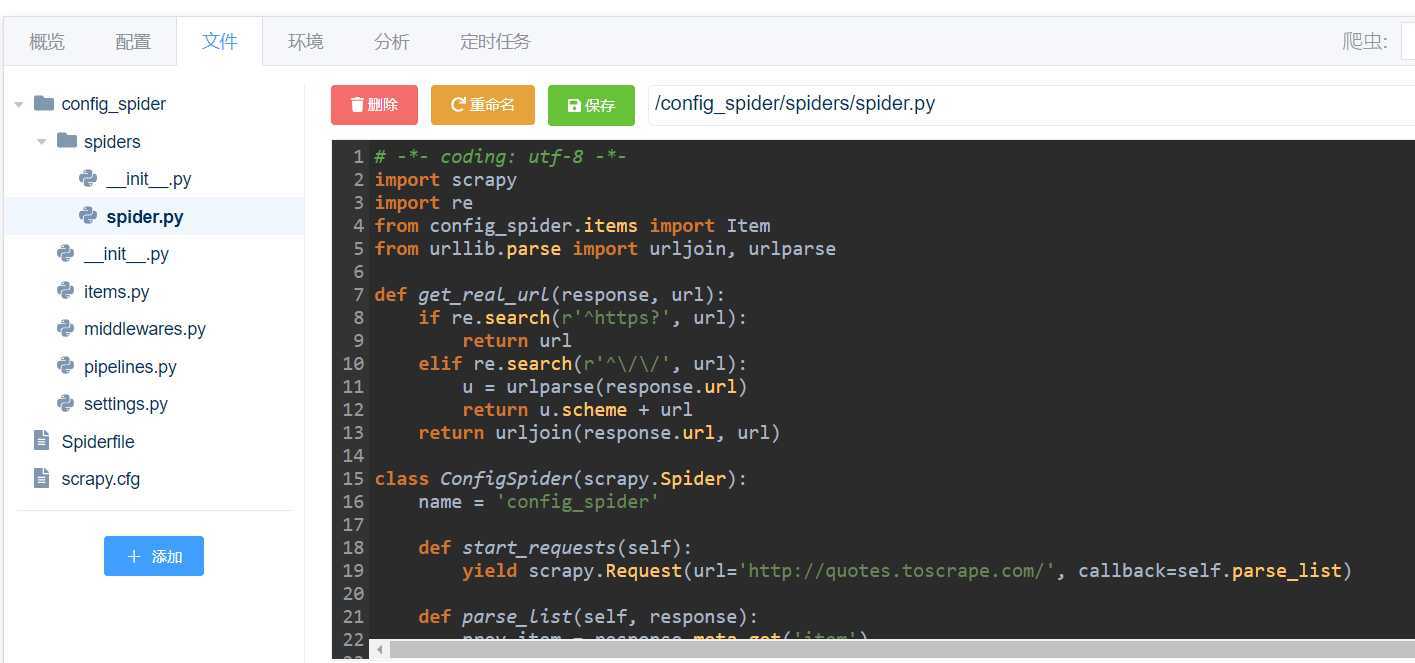Open settings.py in the file tree

pyautogui.click(x=126, y=404)
